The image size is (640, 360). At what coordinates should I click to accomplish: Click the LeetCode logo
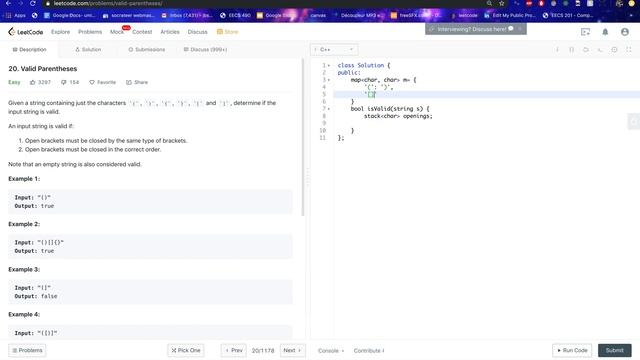tap(26, 32)
